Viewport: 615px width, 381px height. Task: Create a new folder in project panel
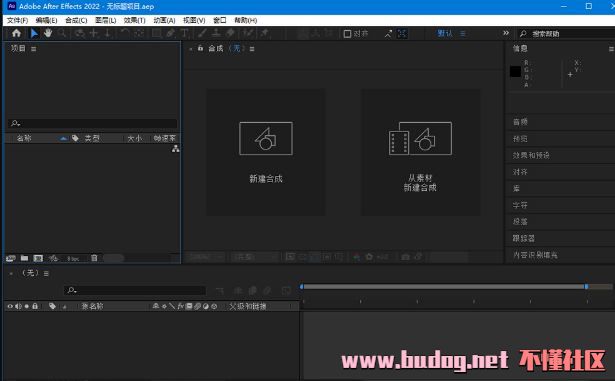coord(24,258)
